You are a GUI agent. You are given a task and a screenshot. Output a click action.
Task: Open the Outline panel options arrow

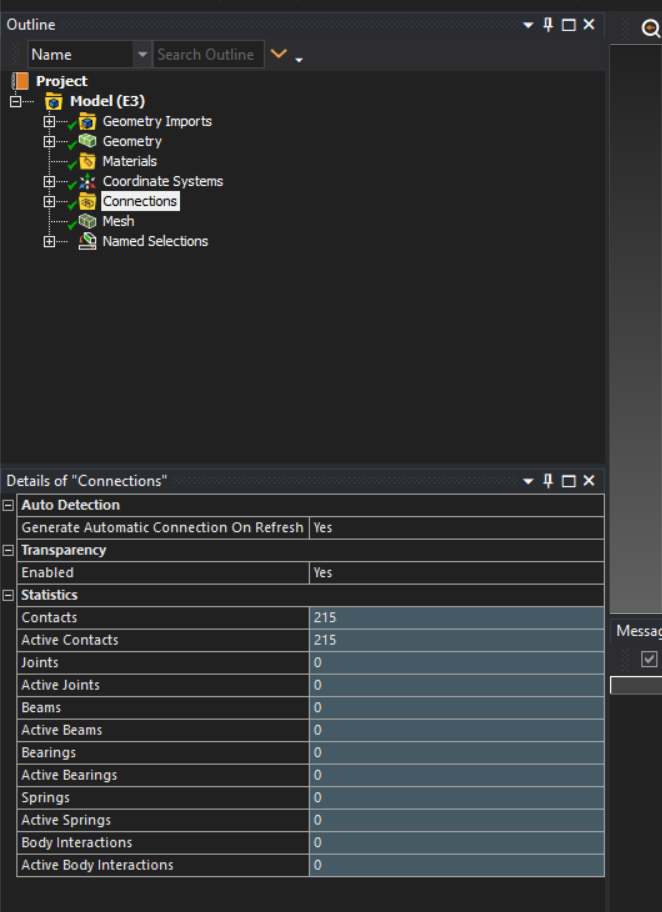point(528,25)
